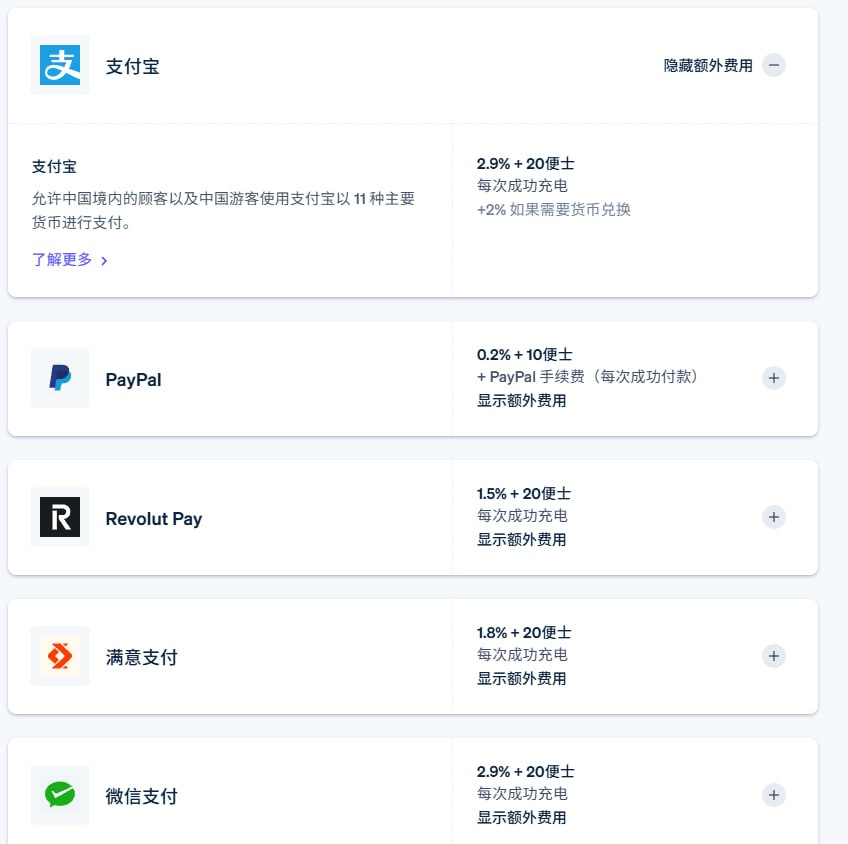Screen dimensions: 848x844
Task: Expand 微信支付 fees with the plus icon
Action: [774, 795]
